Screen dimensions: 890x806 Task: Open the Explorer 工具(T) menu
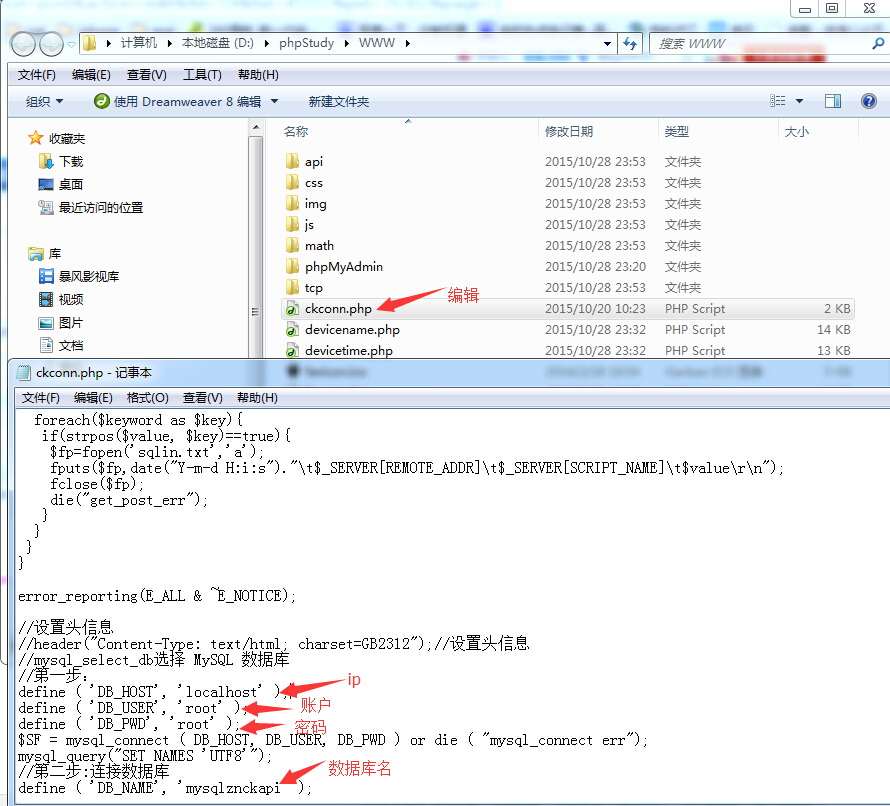(x=202, y=75)
